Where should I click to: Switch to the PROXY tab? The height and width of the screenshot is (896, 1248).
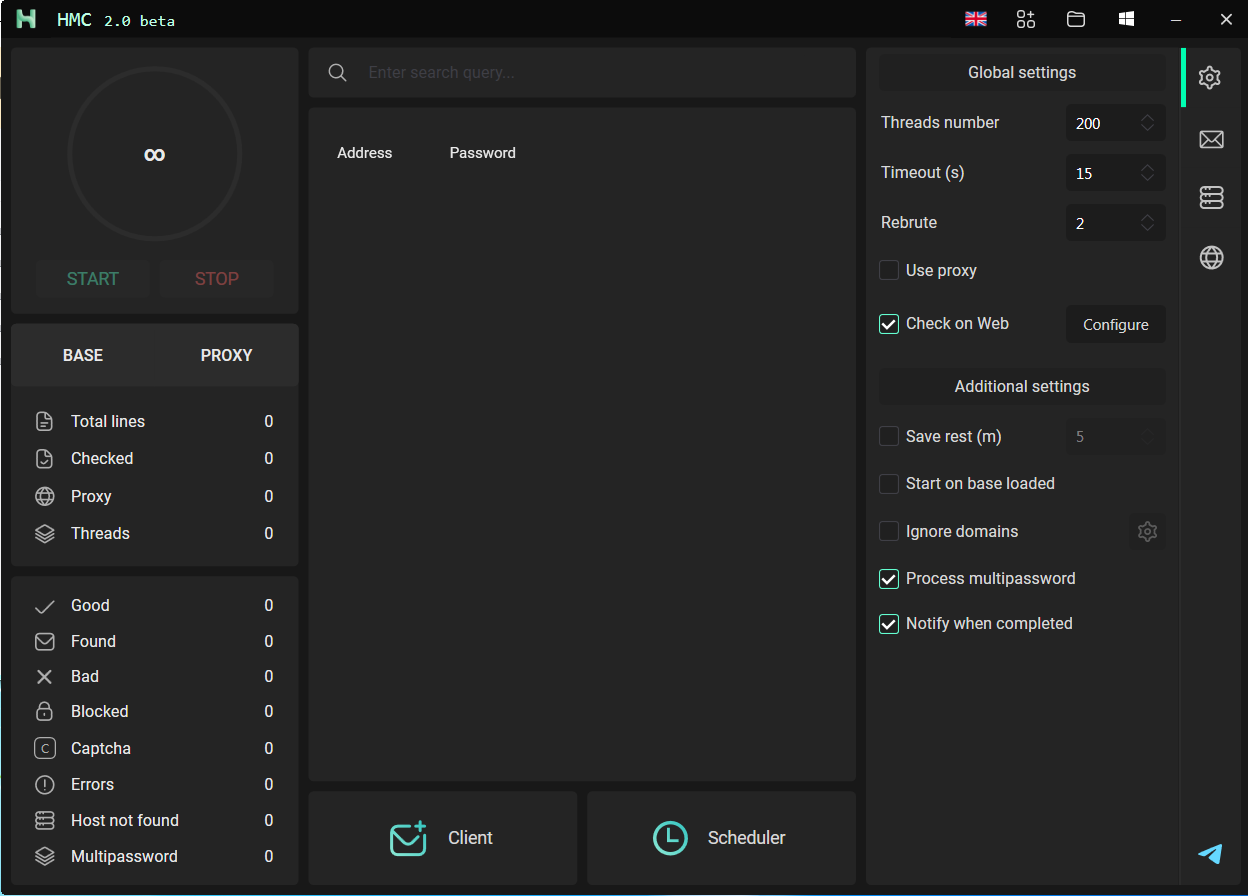[x=226, y=355]
